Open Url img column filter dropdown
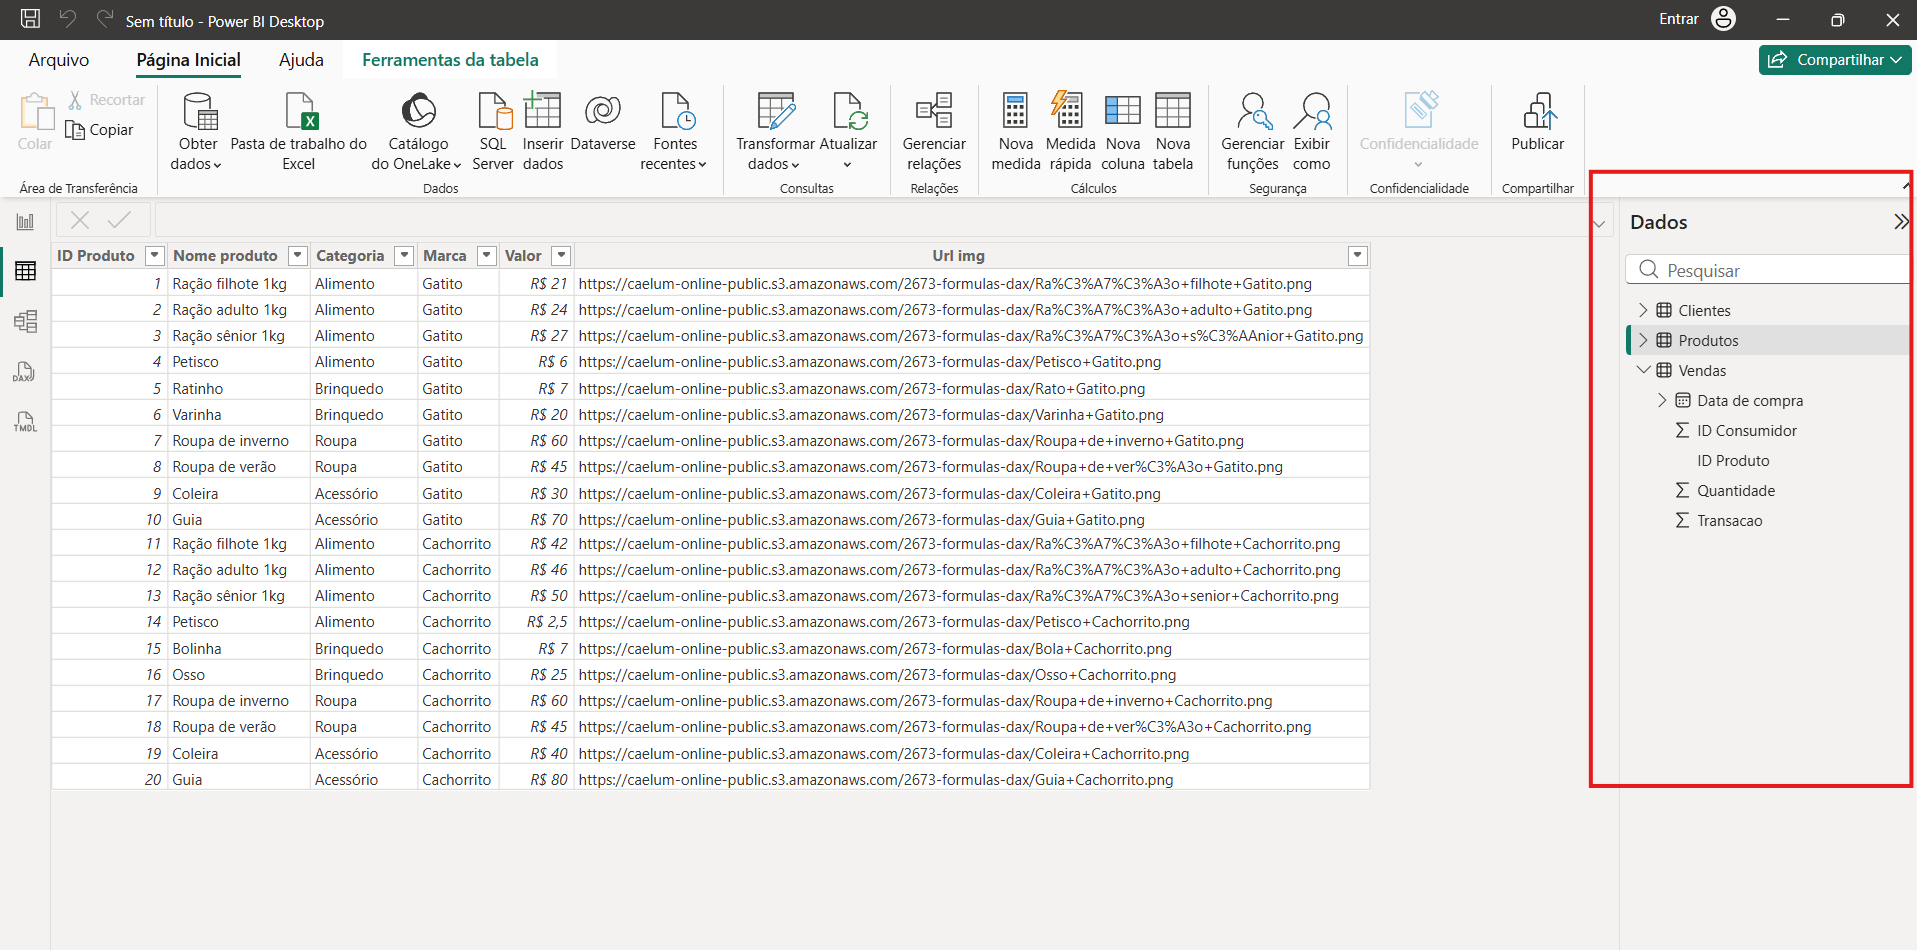Viewport: 1917px width, 950px height. click(1358, 256)
